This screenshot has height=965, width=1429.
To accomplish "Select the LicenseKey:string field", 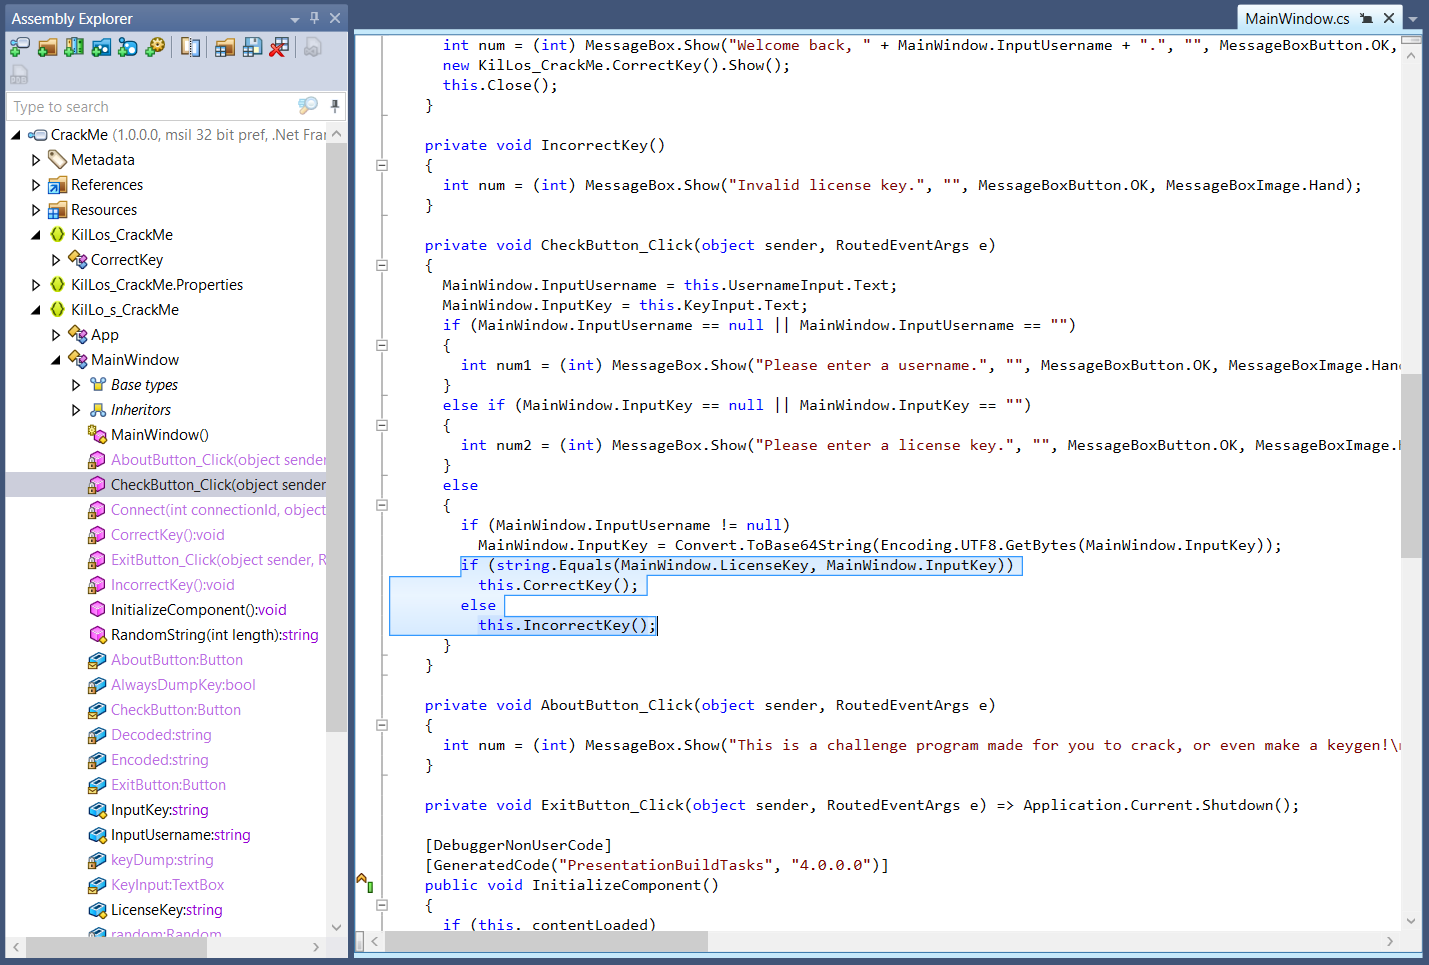I will coord(166,910).
